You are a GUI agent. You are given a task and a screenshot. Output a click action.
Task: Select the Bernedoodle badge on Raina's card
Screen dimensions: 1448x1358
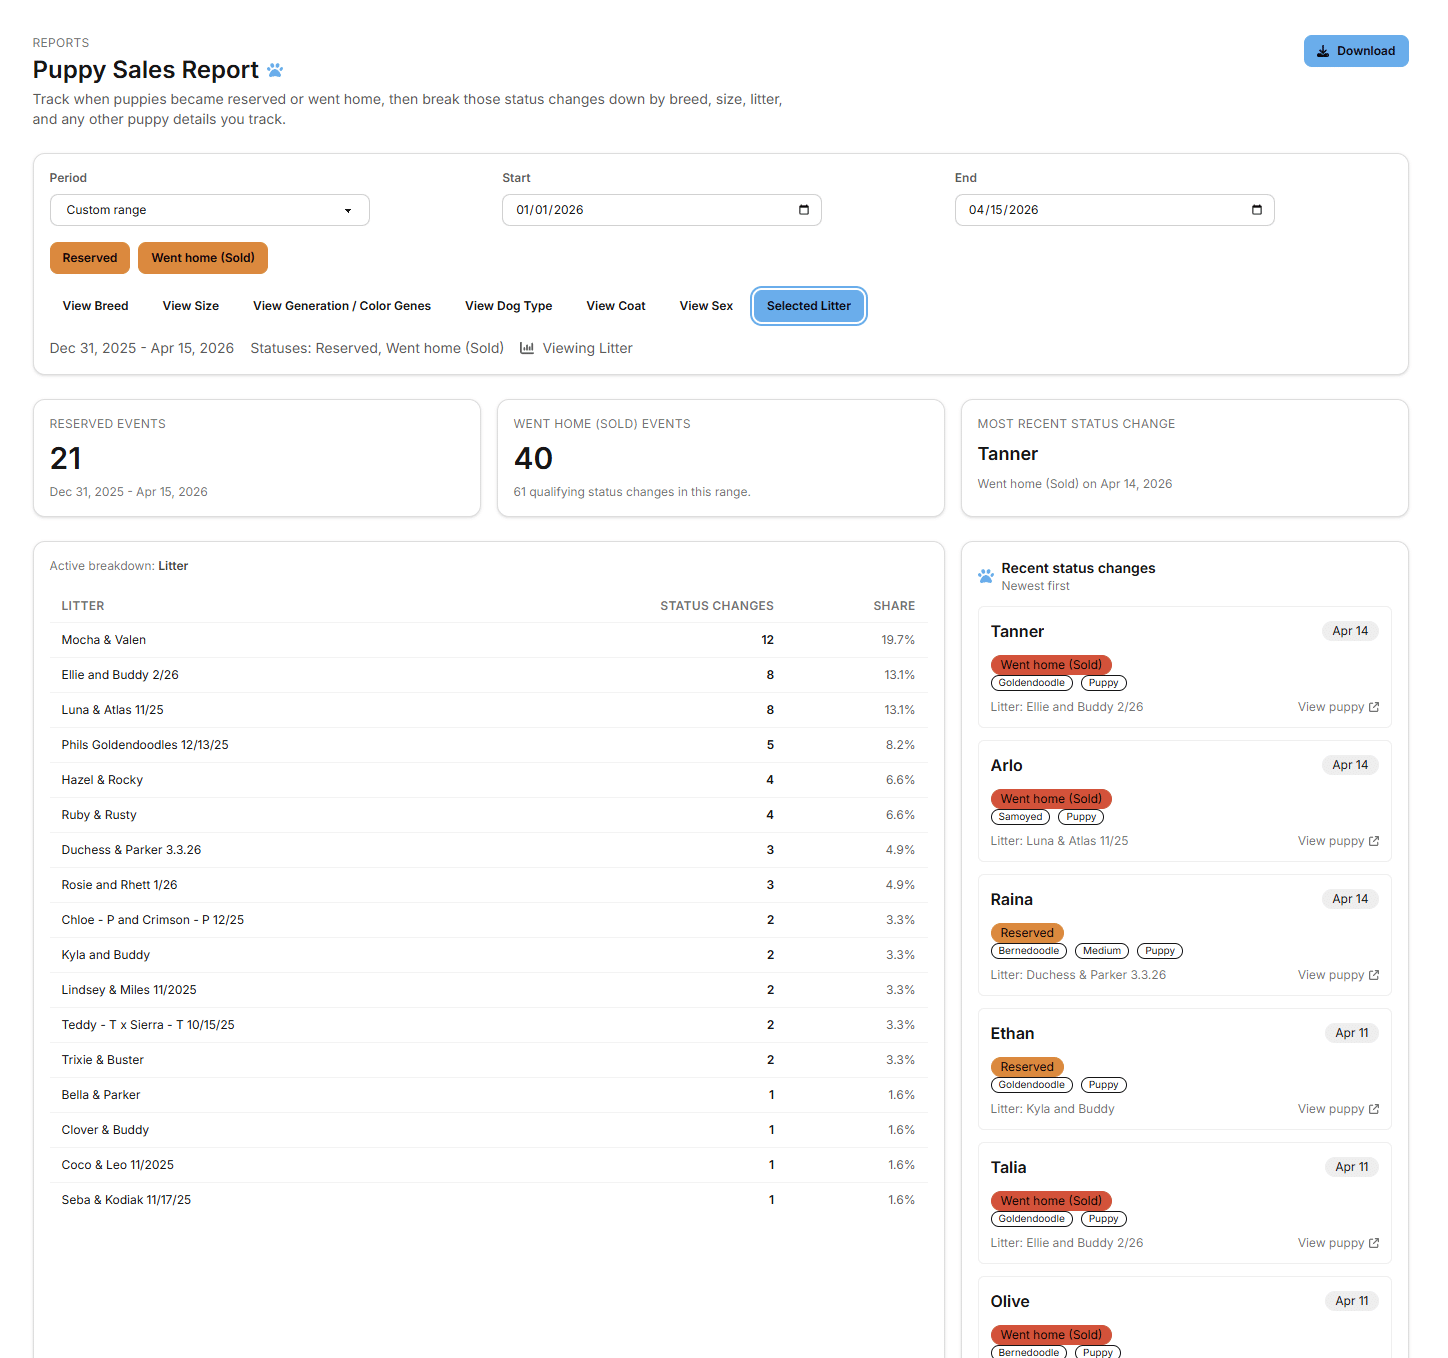coord(1028,950)
